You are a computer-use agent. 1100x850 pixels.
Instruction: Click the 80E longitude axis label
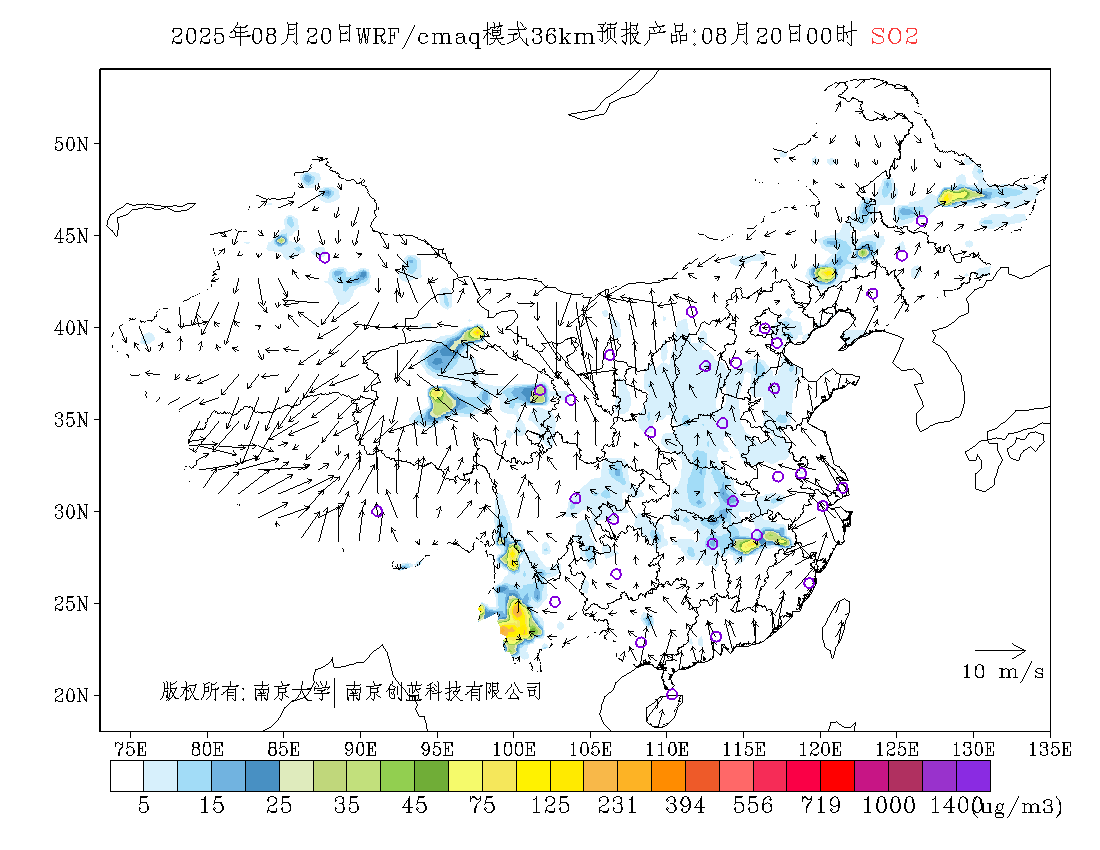pyautogui.click(x=207, y=749)
